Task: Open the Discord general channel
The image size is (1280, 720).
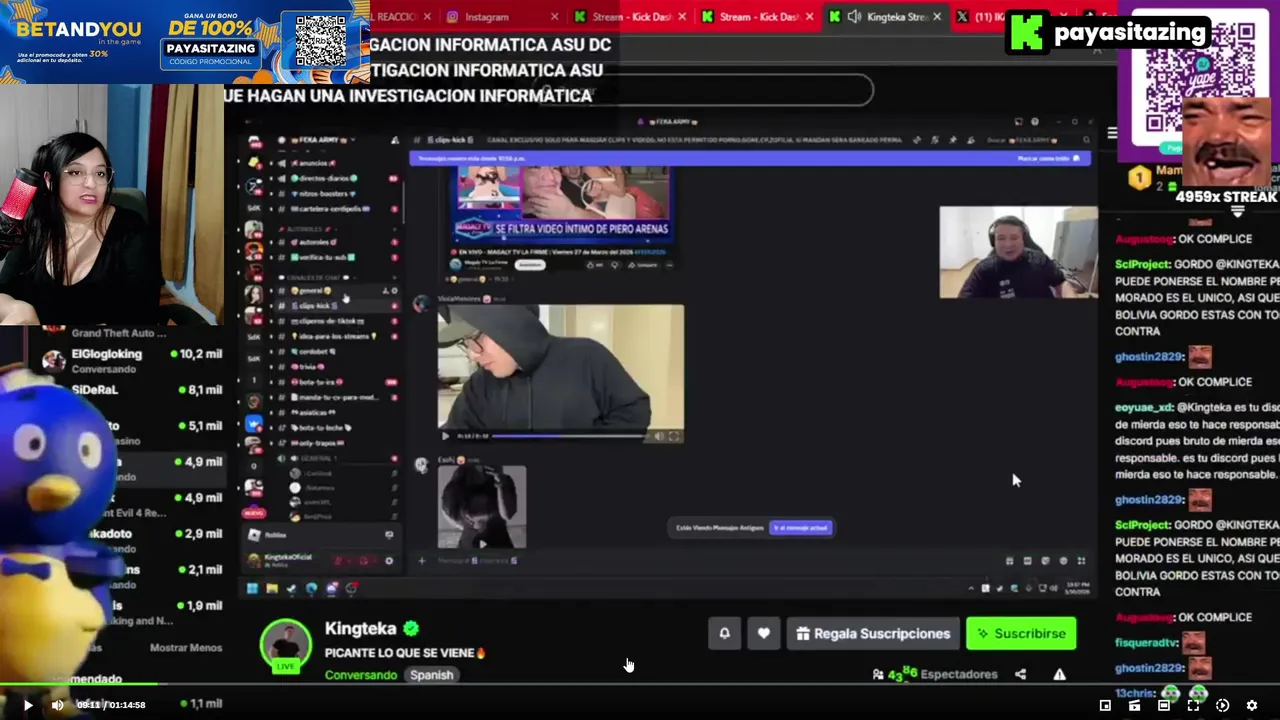Action: pos(313,290)
